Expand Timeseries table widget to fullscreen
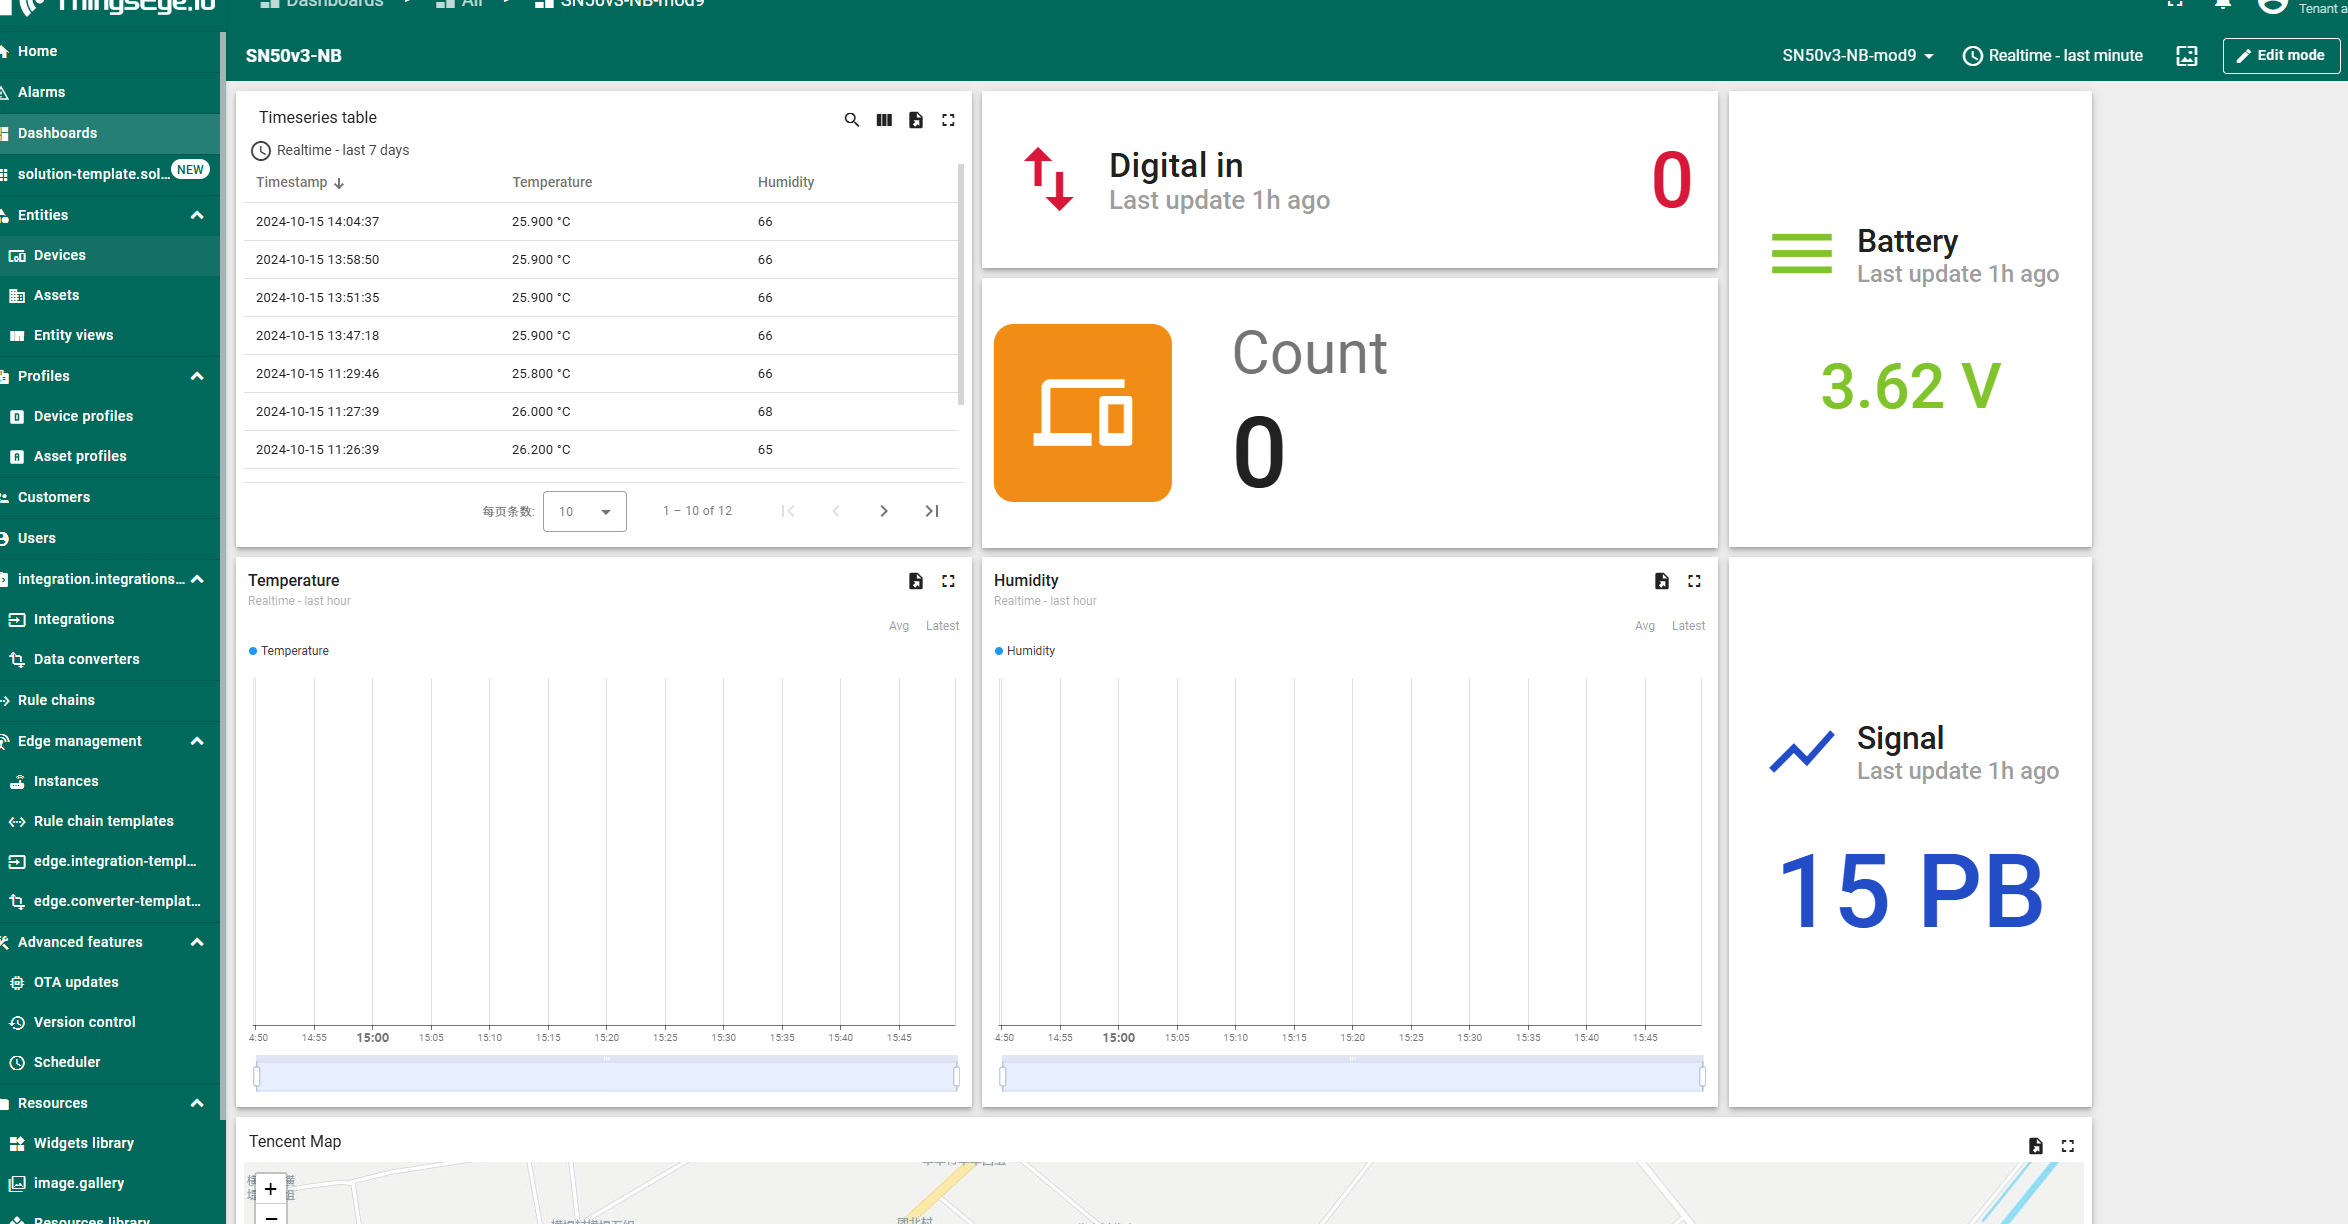This screenshot has width=2348, height=1224. 948,120
